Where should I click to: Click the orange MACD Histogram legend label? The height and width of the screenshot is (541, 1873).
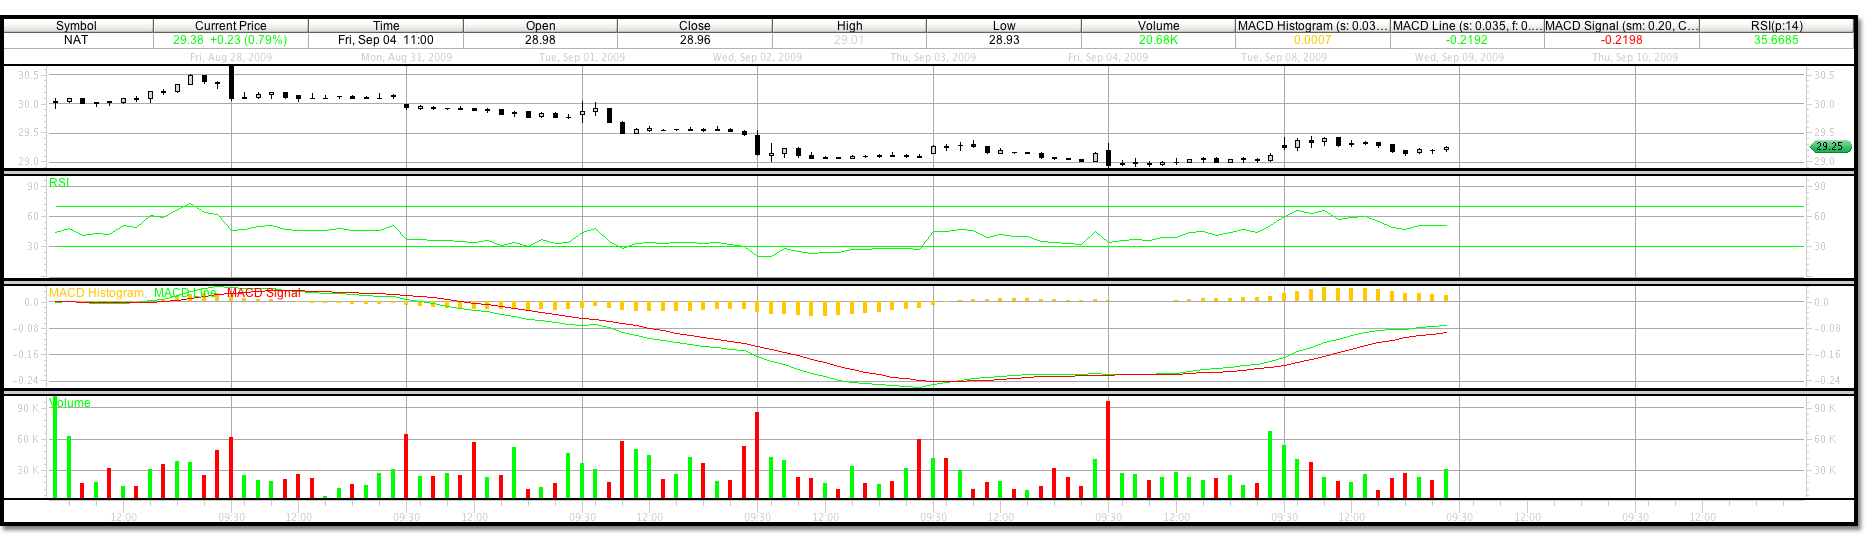[97, 293]
